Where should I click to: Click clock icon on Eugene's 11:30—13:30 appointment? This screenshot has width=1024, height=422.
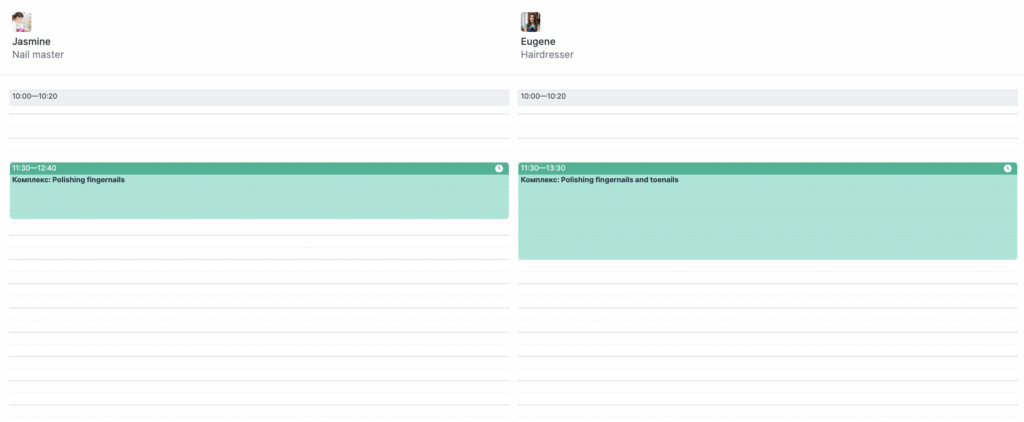1007,168
